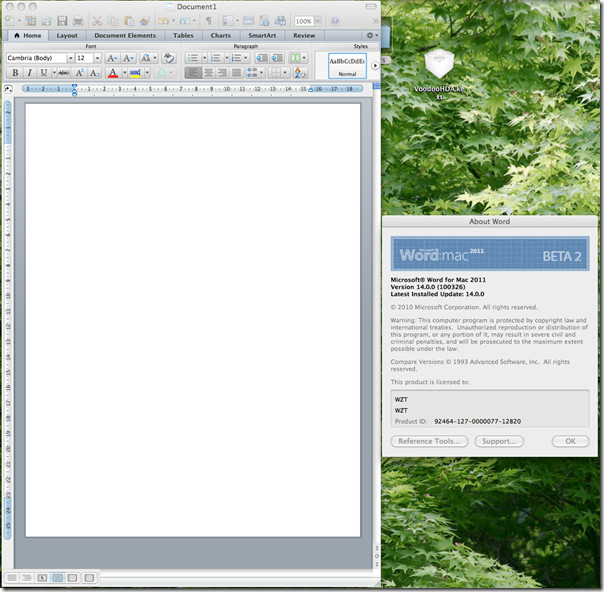The image size is (604, 592).
Task: Switch to the Layout tab
Action: coord(67,35)
